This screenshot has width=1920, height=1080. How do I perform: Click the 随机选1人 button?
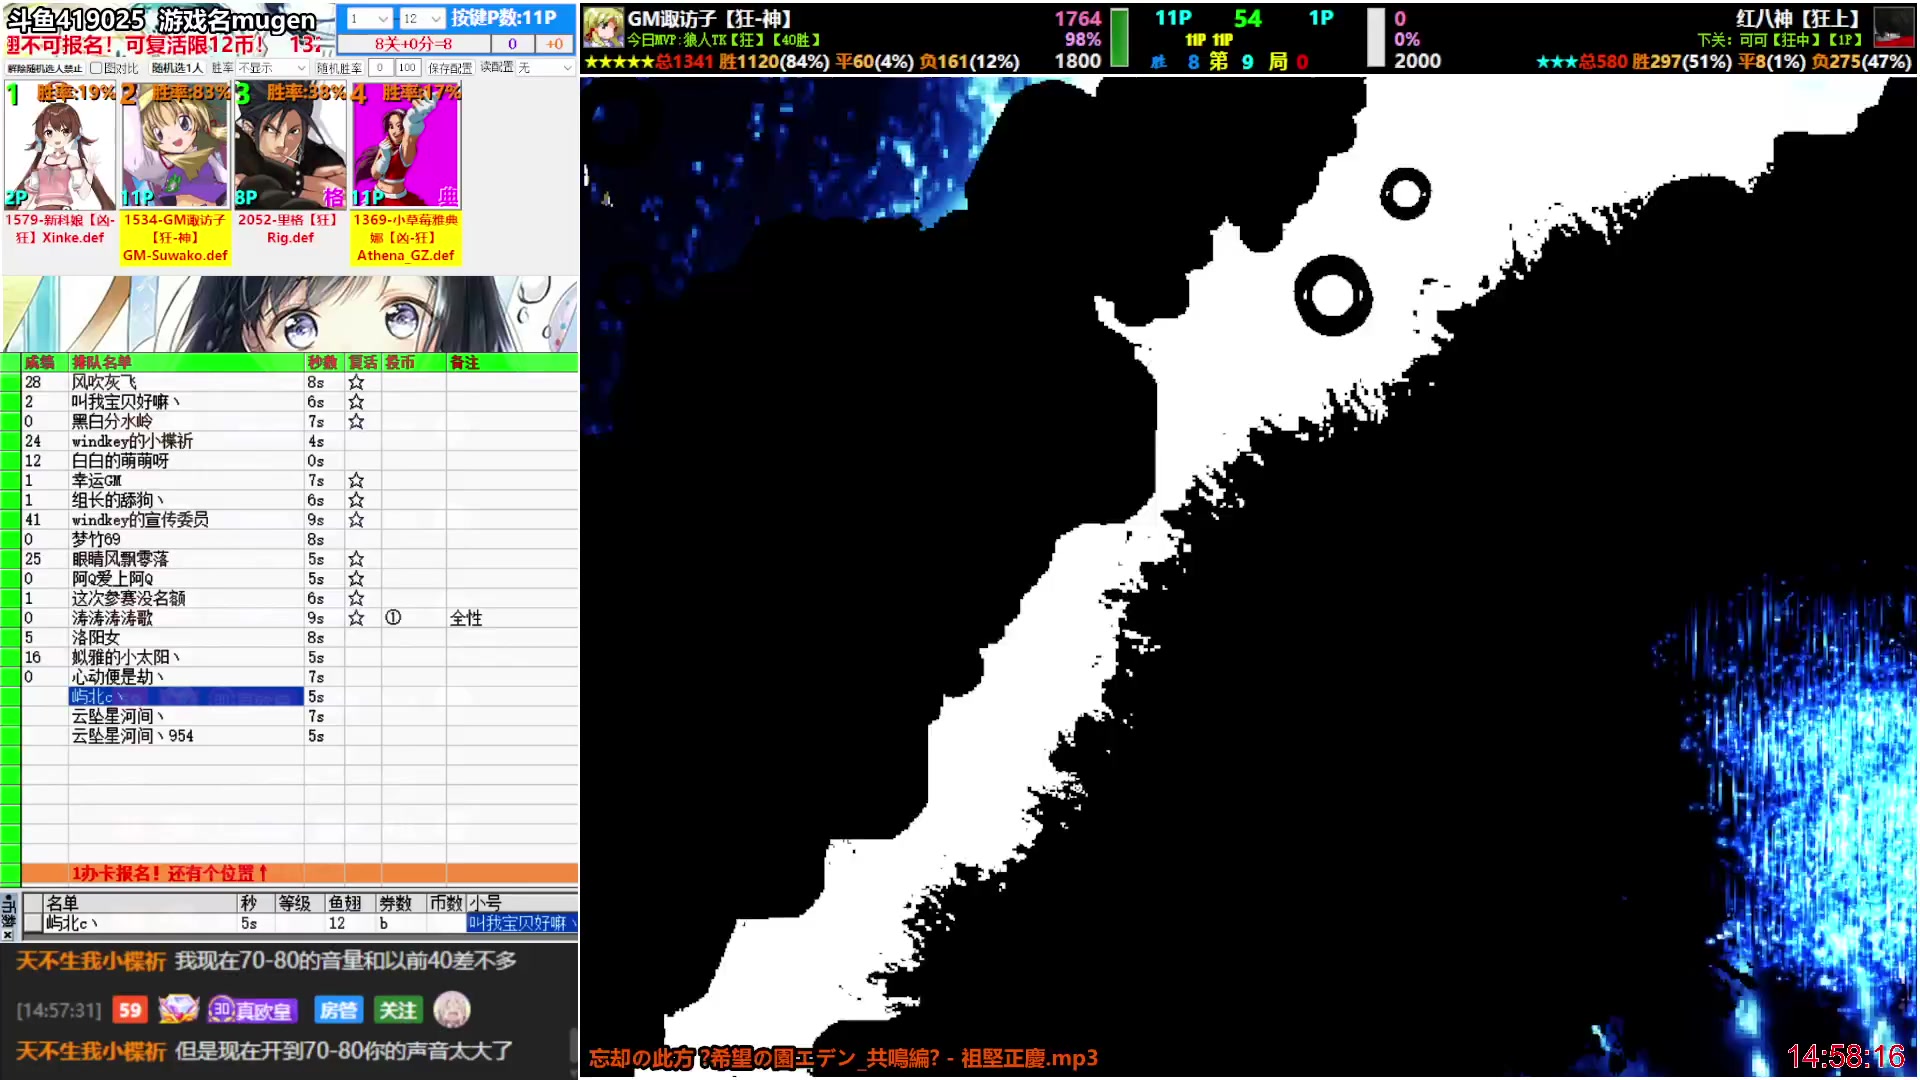pos(177,68)
